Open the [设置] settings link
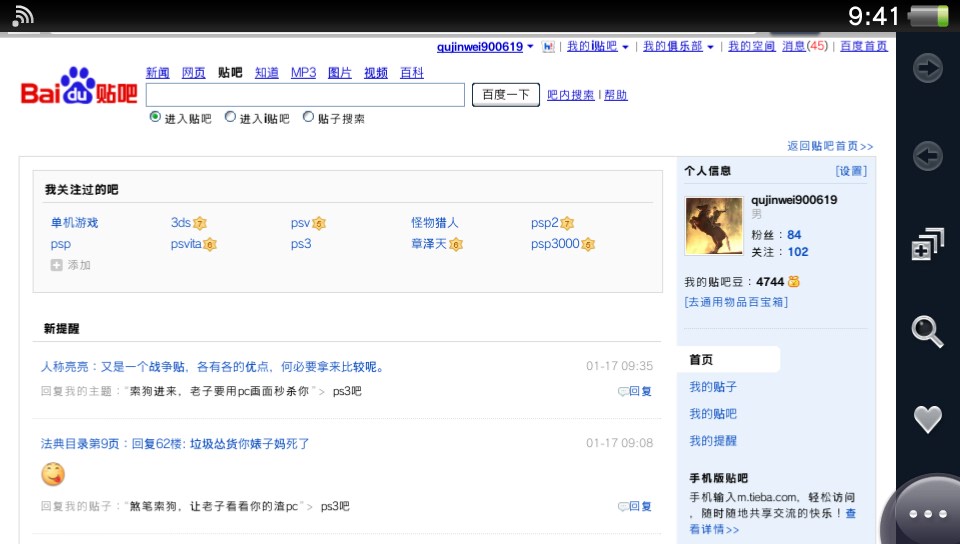This screenshot has width=960, height=544. (x=851, y=171)
